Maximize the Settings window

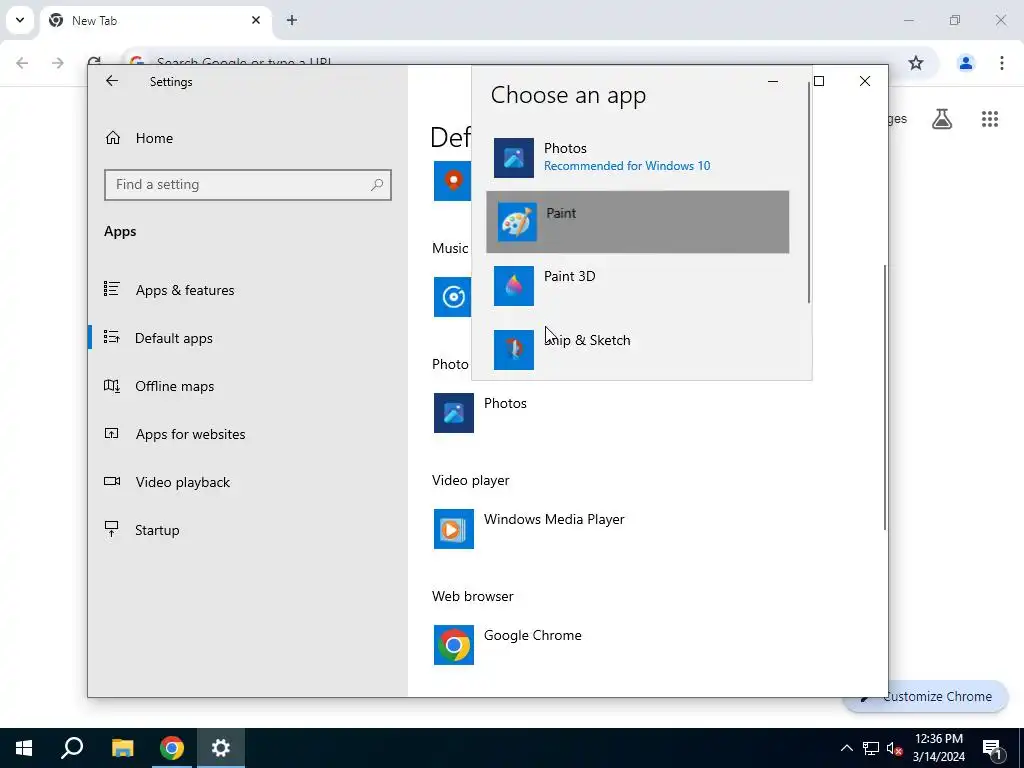[x=819, y=81]
